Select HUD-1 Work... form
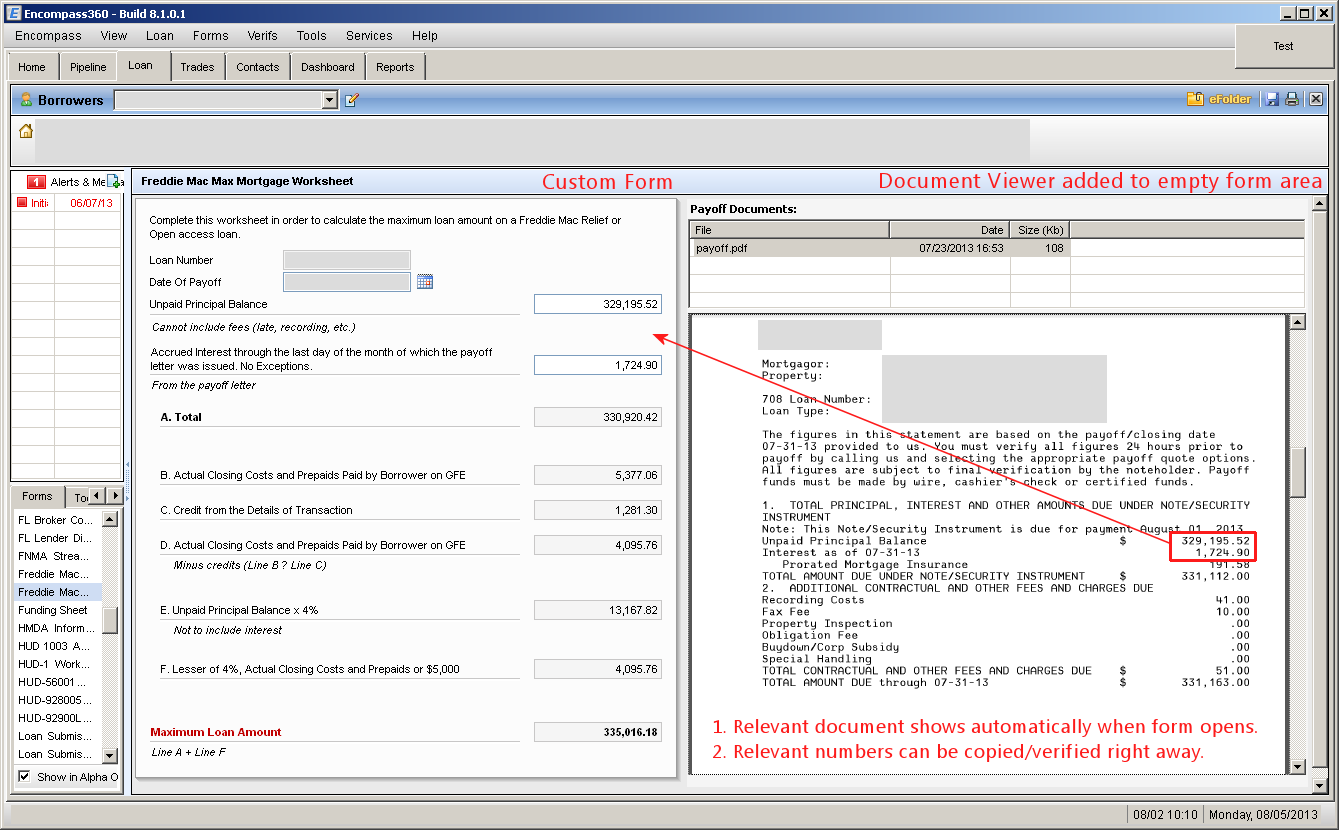 (x=57, y=664)
